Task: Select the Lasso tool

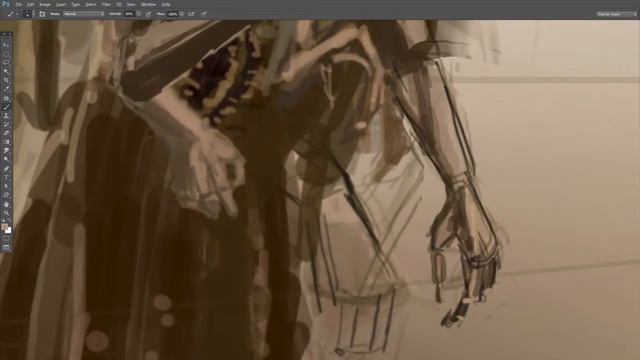Action: 6,62
